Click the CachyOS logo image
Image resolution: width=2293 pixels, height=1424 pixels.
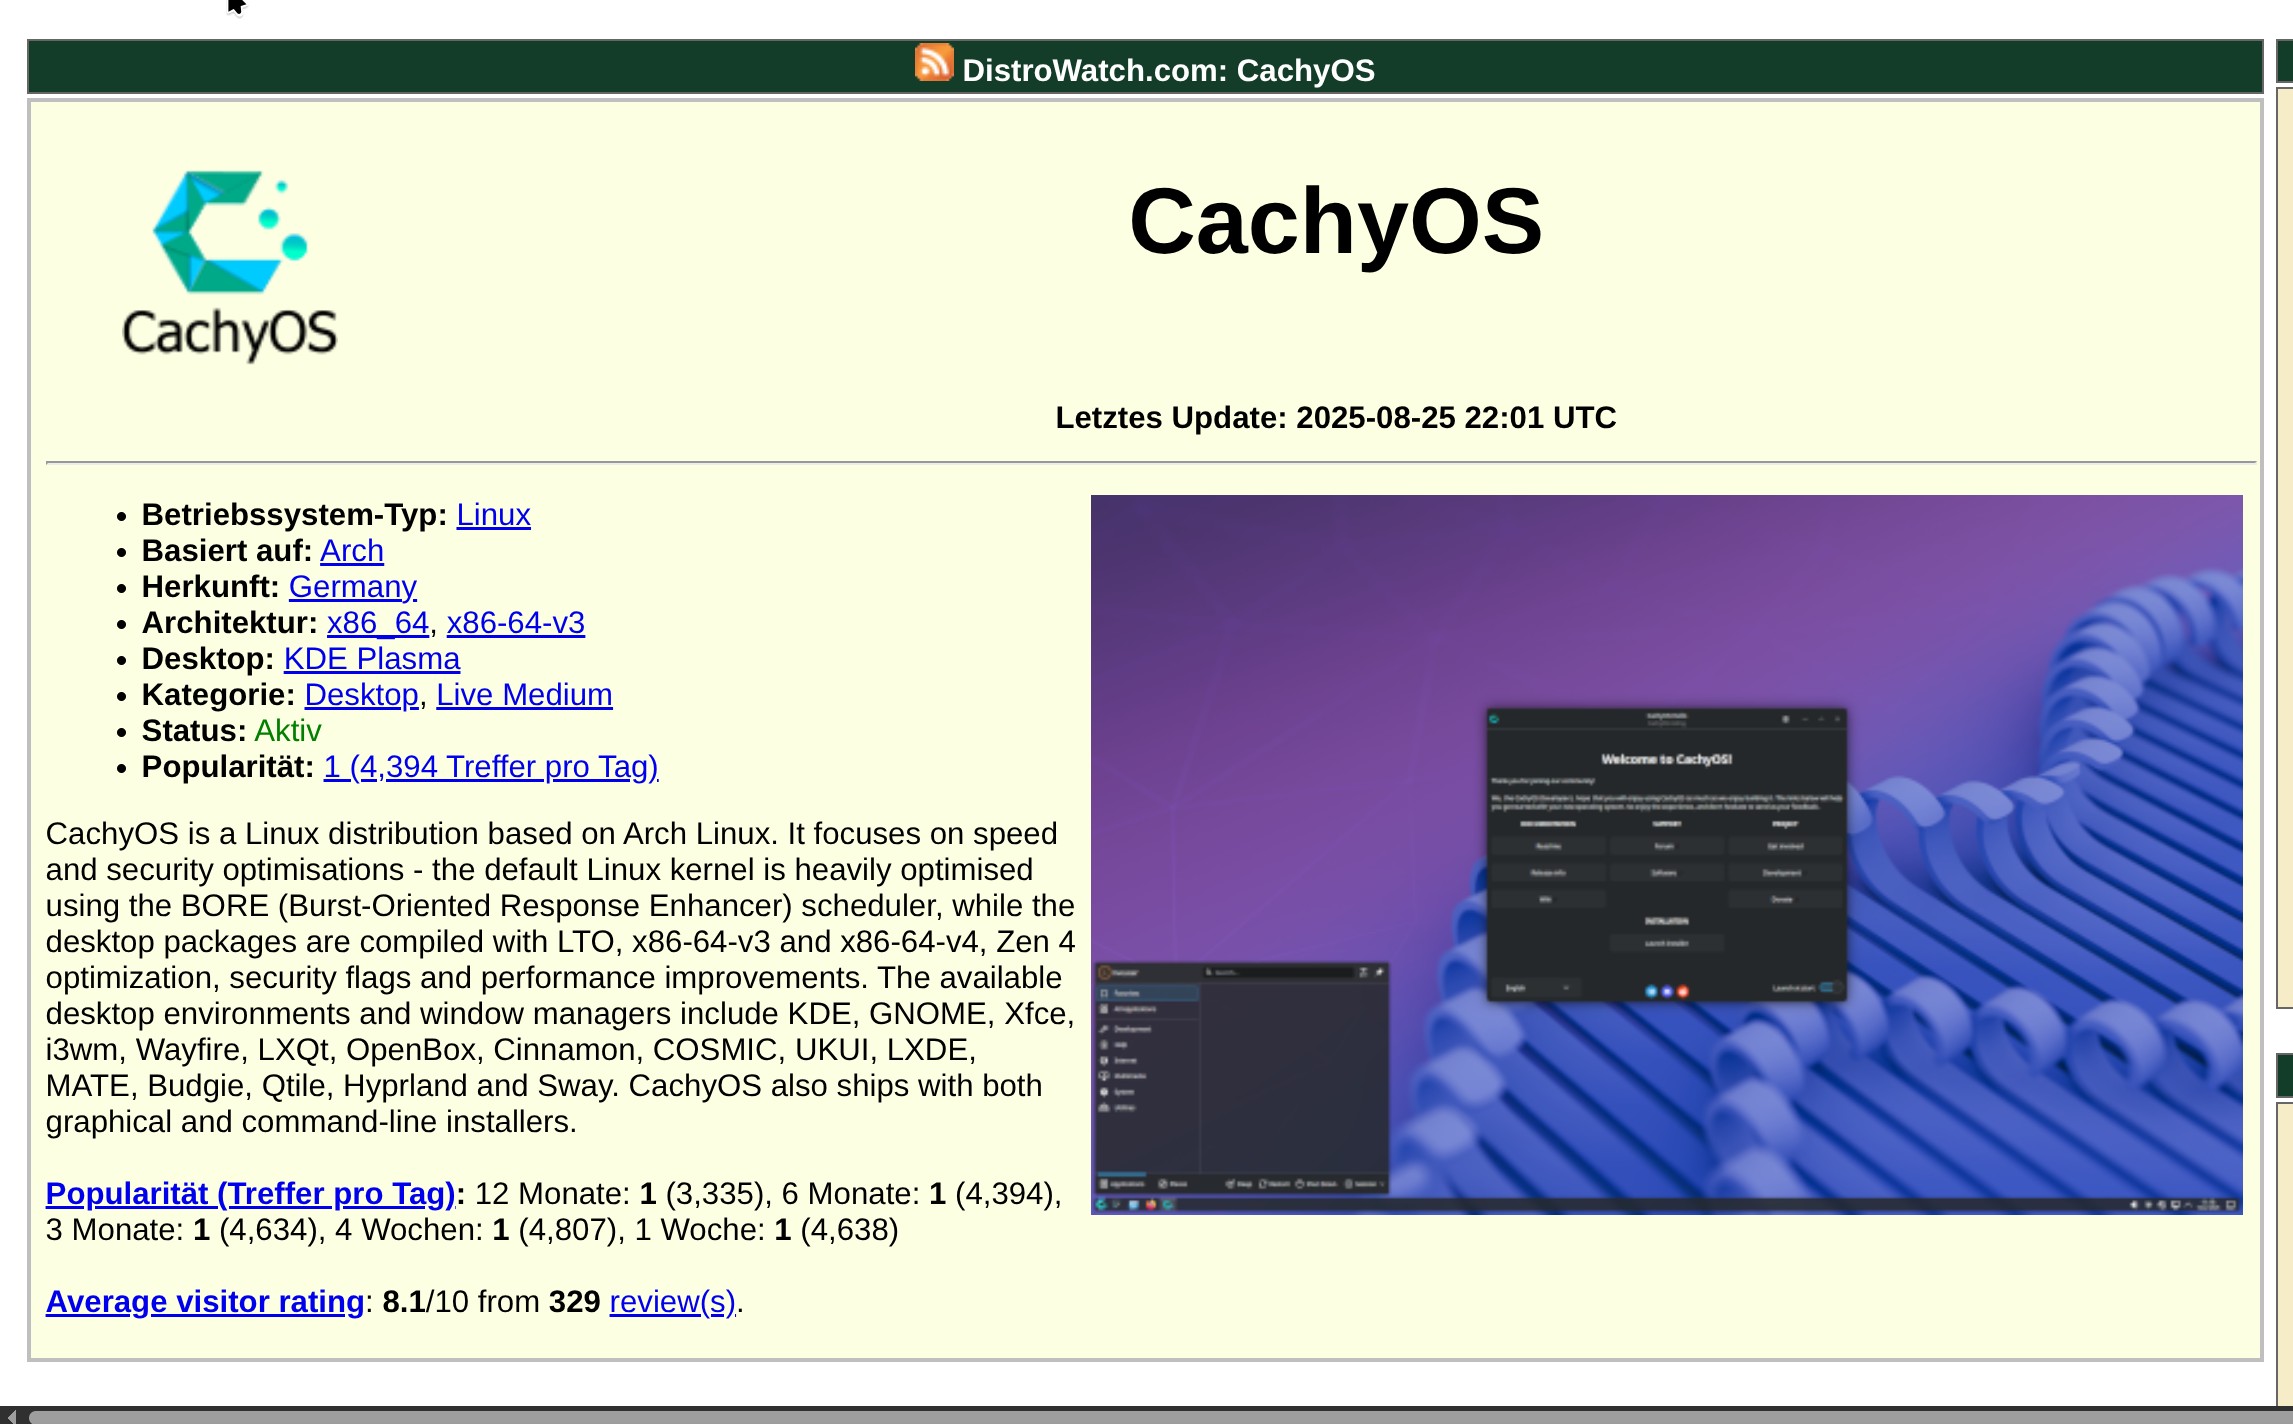tap(229, 265)
